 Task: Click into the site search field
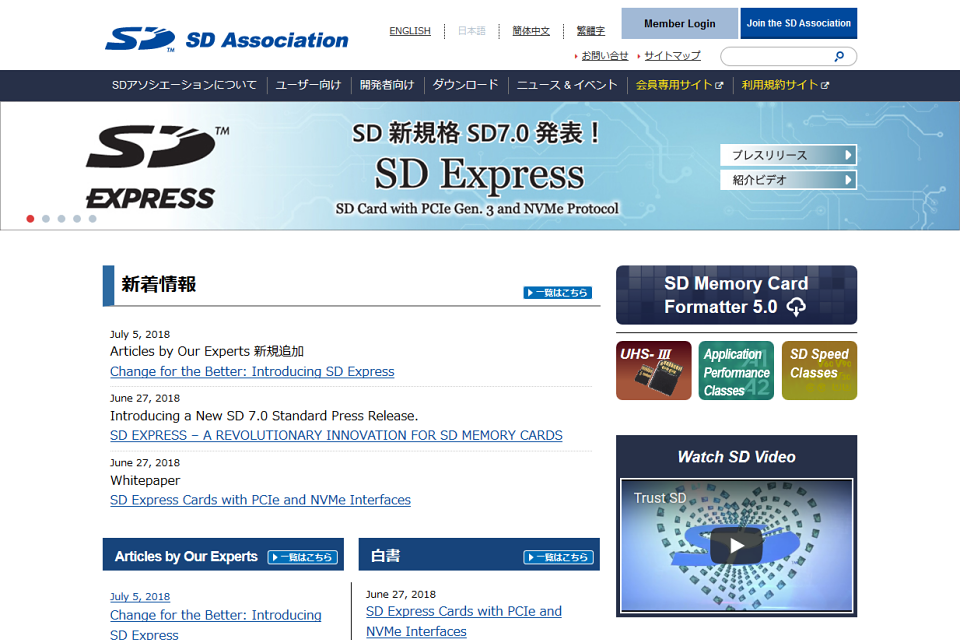click(x=778, y=56)
